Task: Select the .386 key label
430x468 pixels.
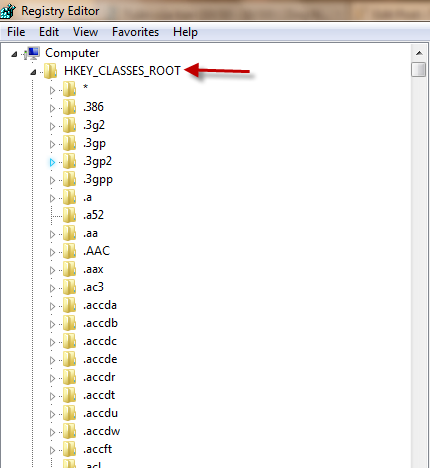Action: [93, 107]
